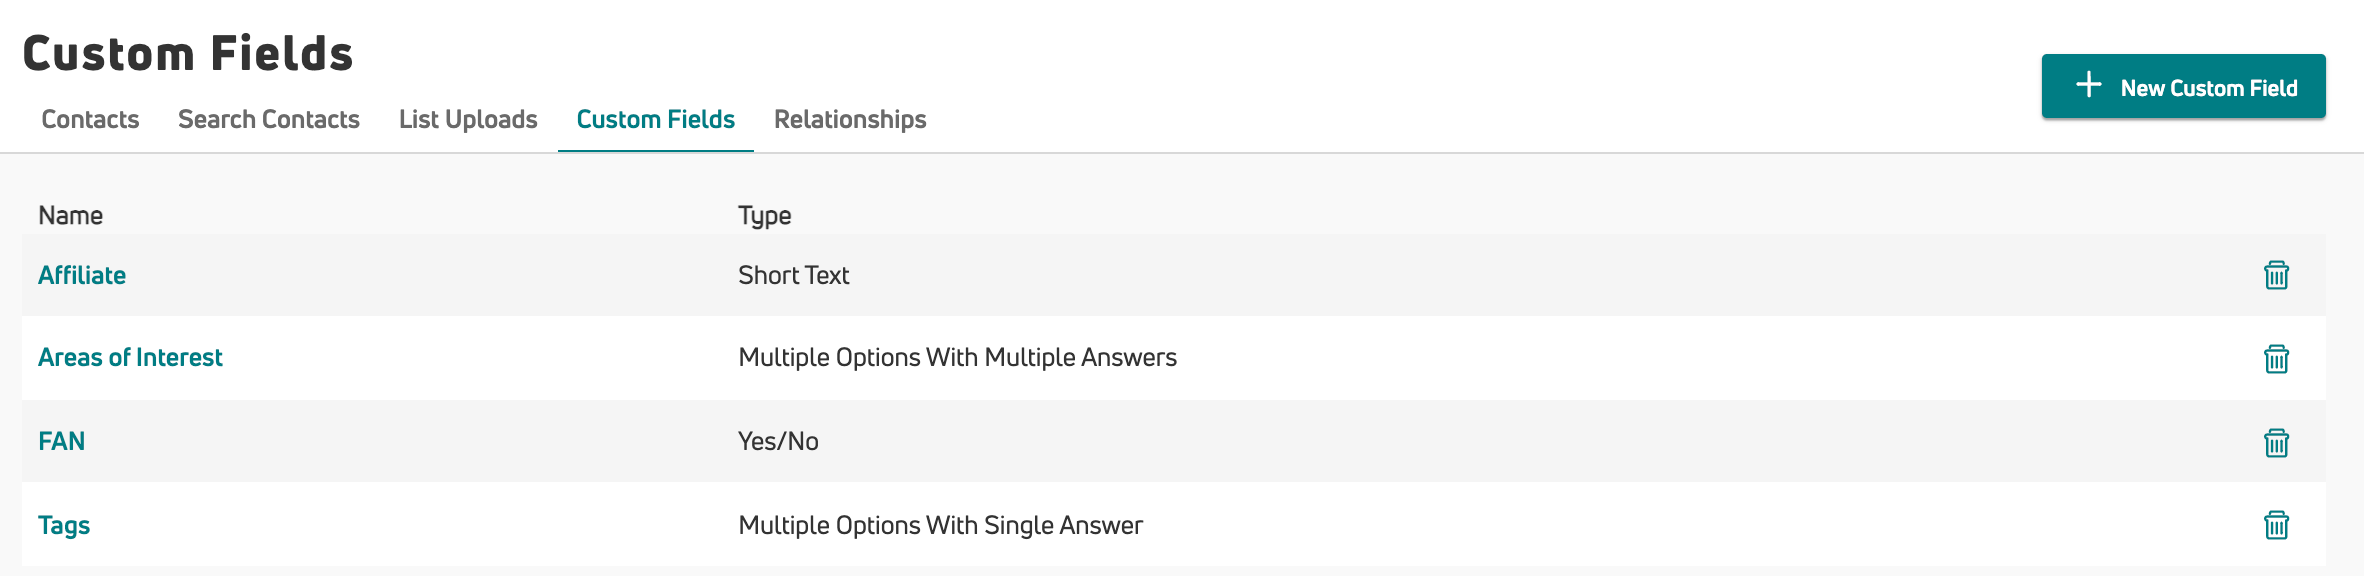
Task: Select the Short Text row for Affiliate
Action: (x=793, y=274)
